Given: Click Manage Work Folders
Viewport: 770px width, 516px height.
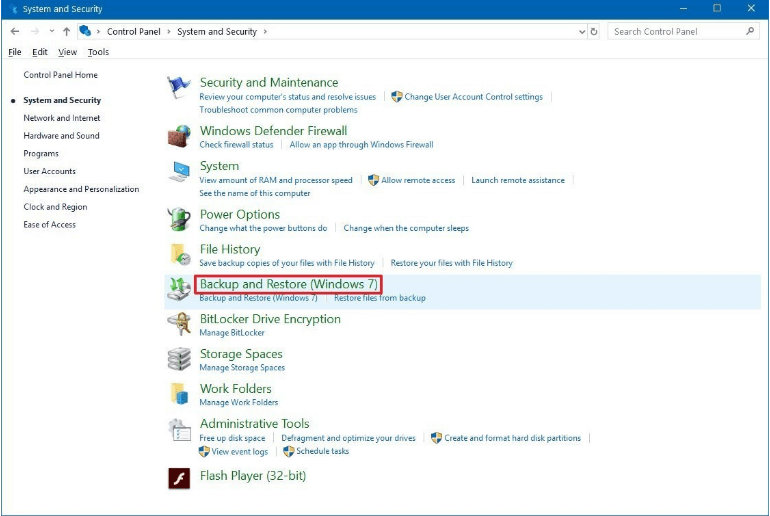Looking at the screenshot, I should 238,402.
